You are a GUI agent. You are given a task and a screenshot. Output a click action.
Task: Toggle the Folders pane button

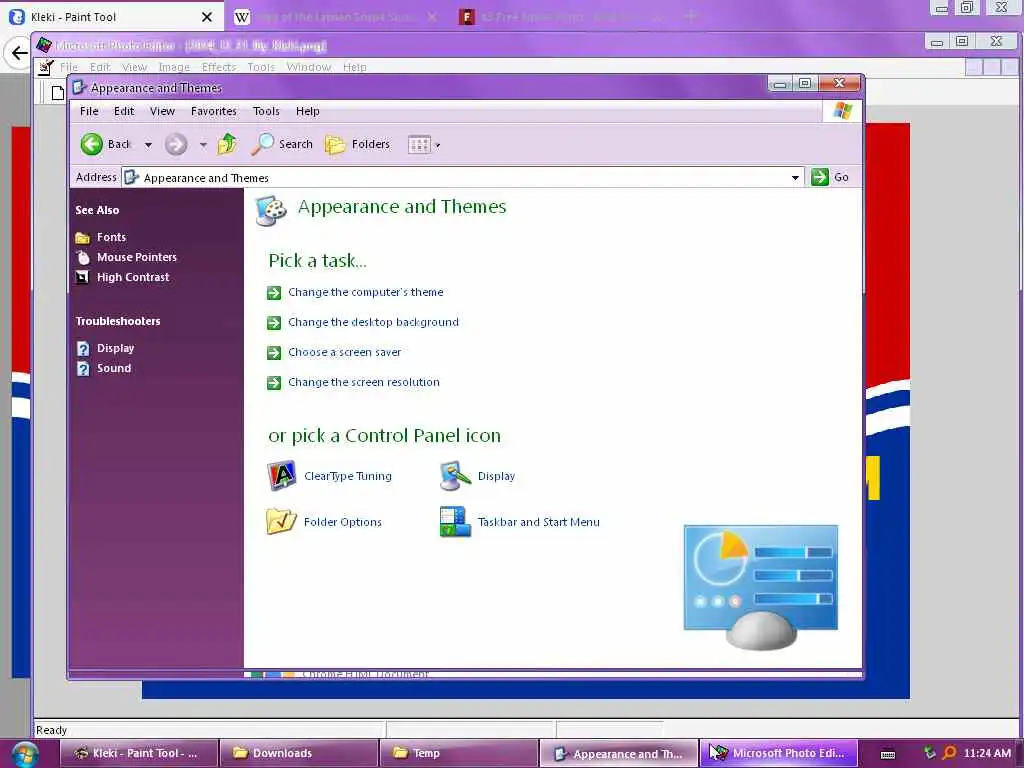point(357,144)
